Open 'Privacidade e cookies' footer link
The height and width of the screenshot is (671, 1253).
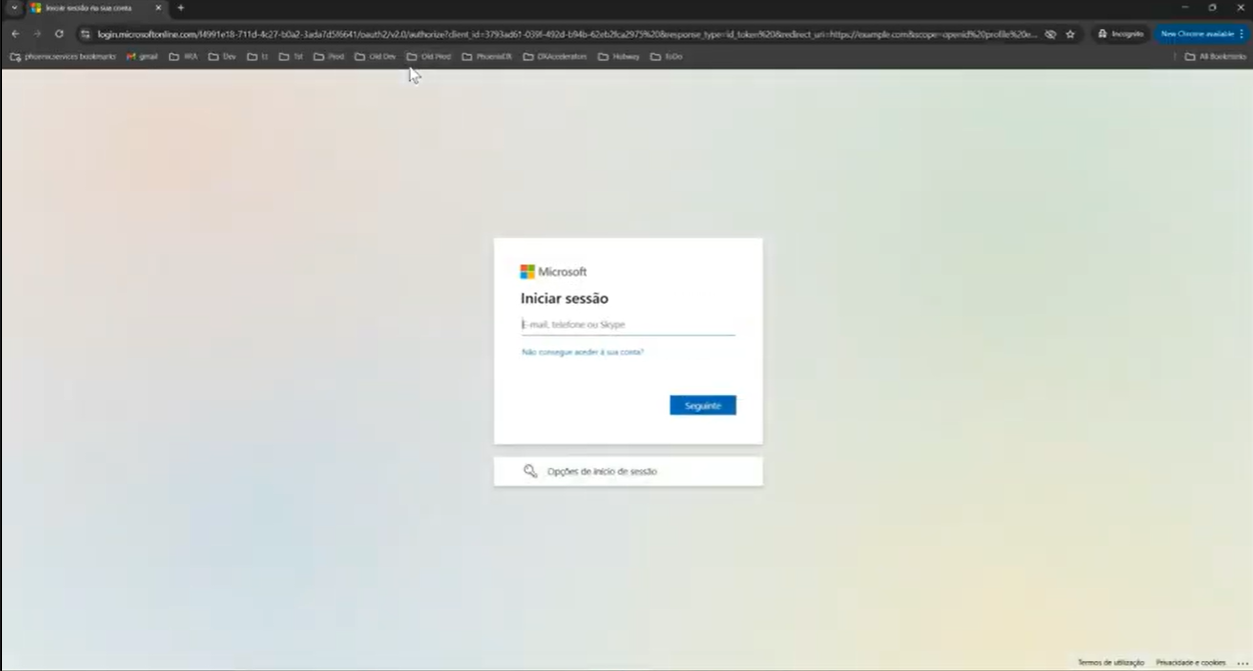pyautogui.click(x=1190, y=663)
